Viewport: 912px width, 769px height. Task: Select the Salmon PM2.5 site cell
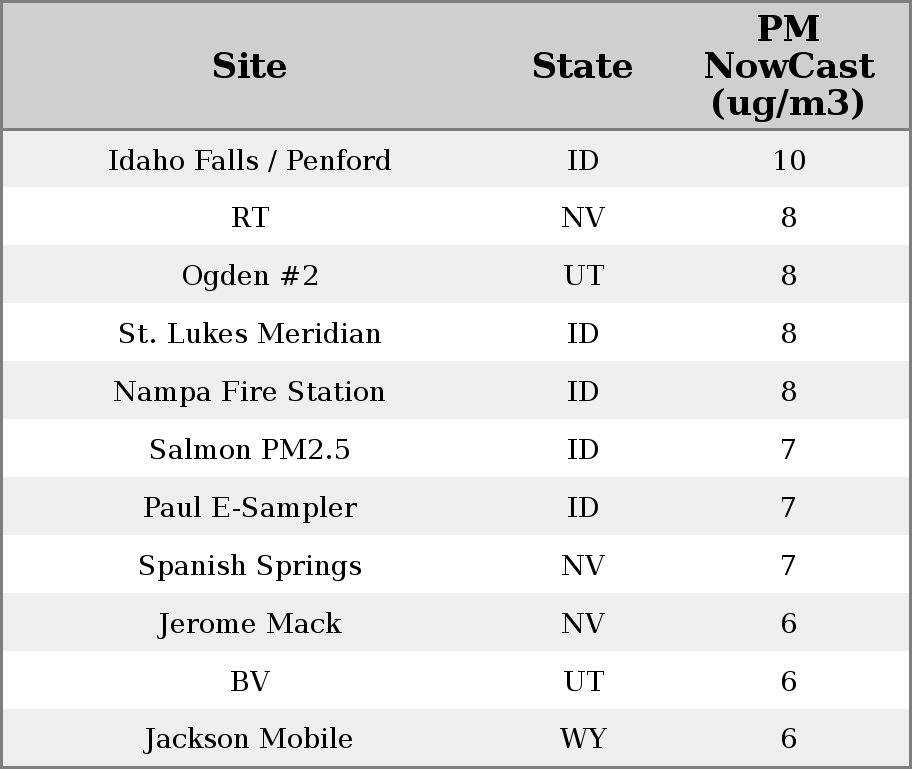(x=250, y=450)
